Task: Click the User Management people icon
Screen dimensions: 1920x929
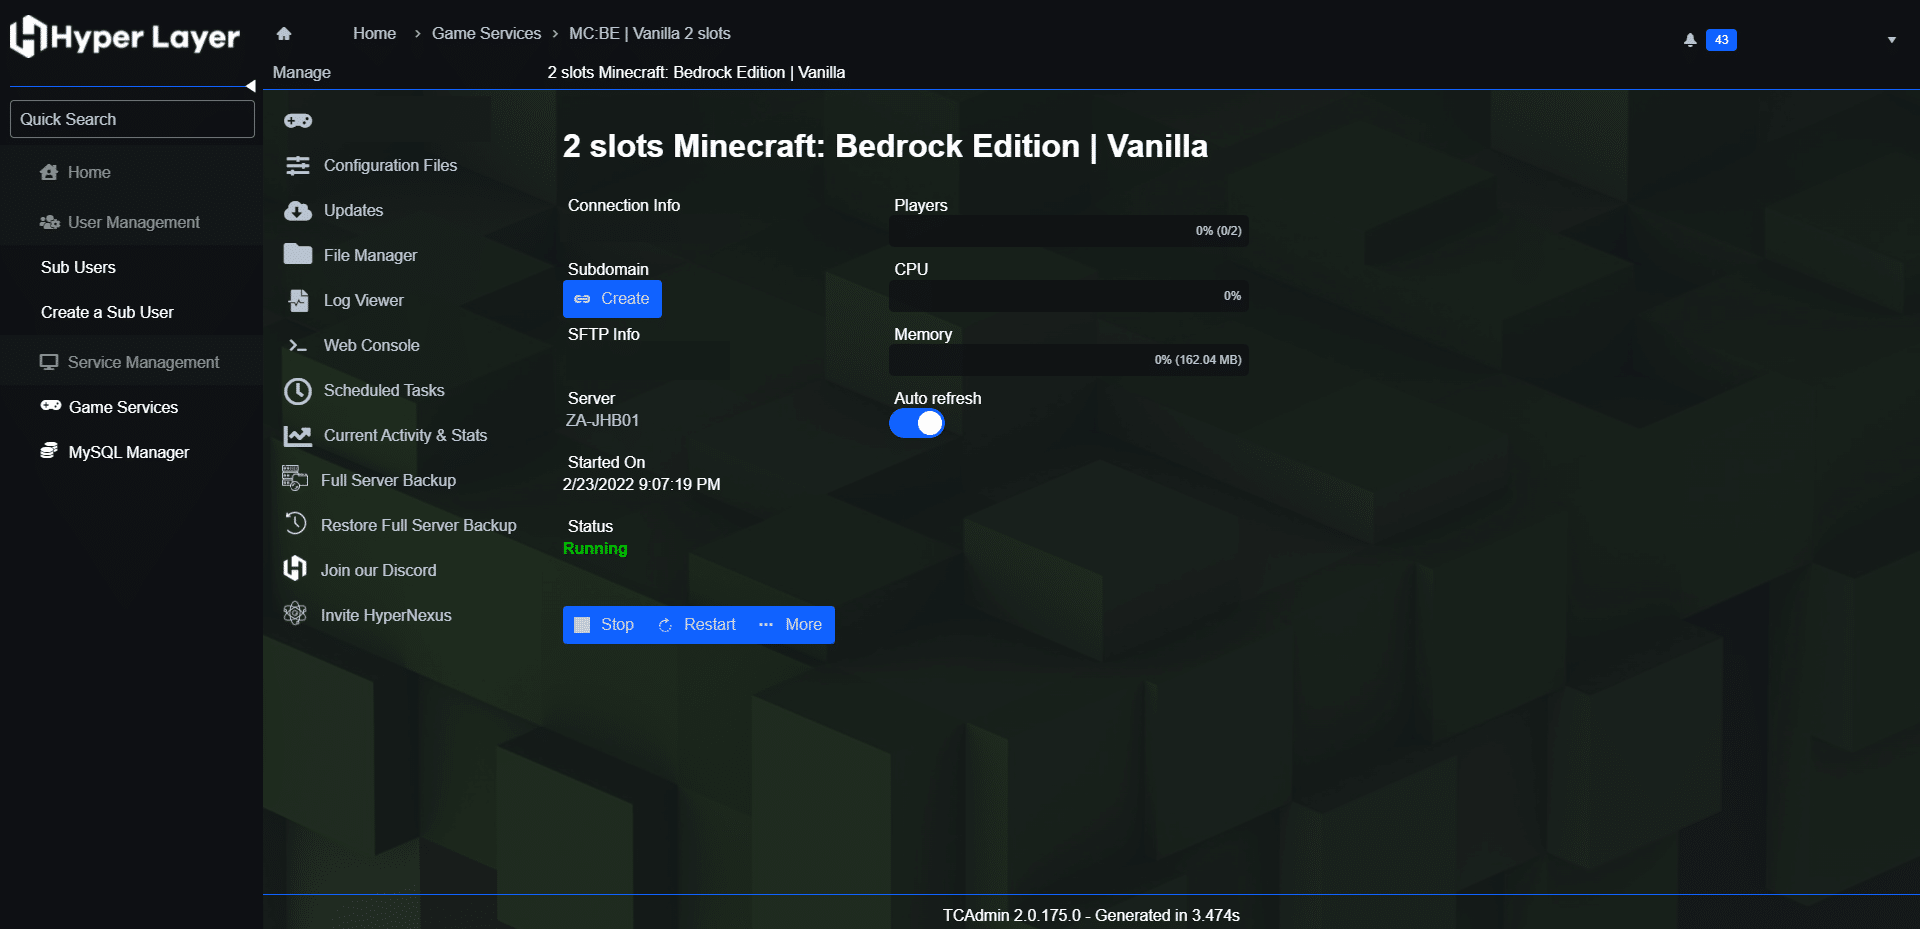Action: (x=50, y=222)
